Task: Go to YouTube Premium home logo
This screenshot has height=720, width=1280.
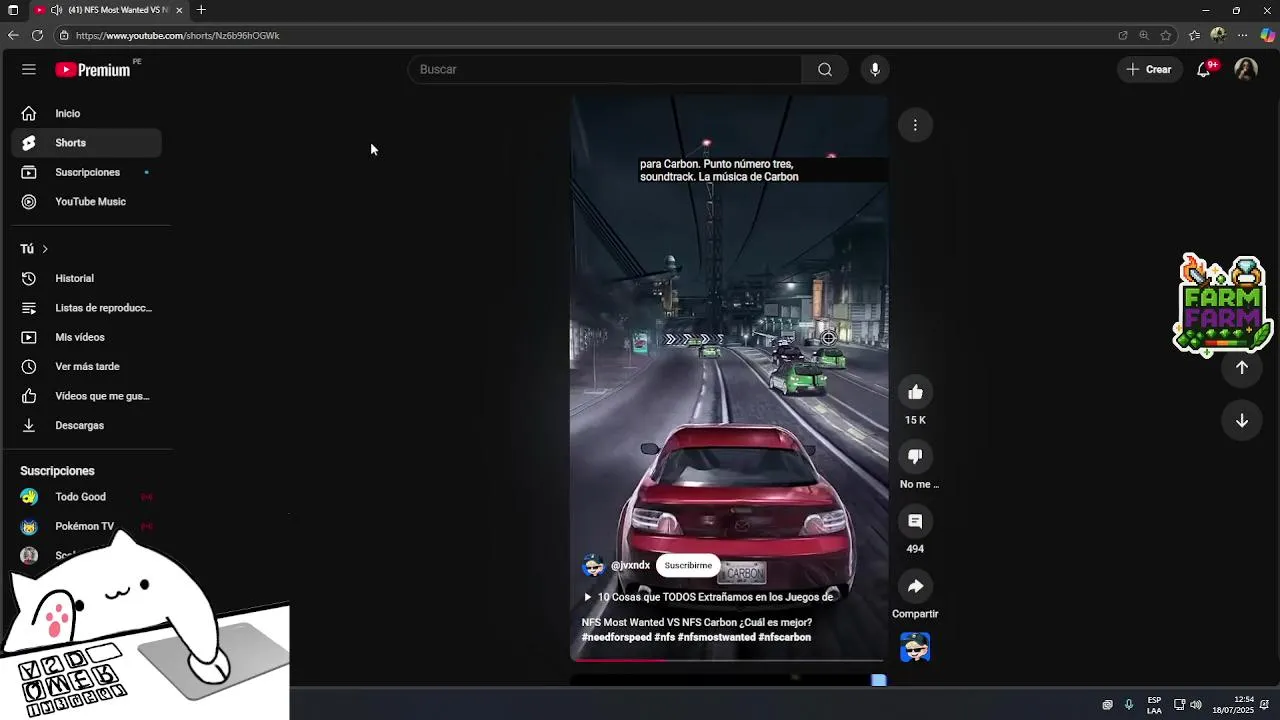Action: pos(93,70)
